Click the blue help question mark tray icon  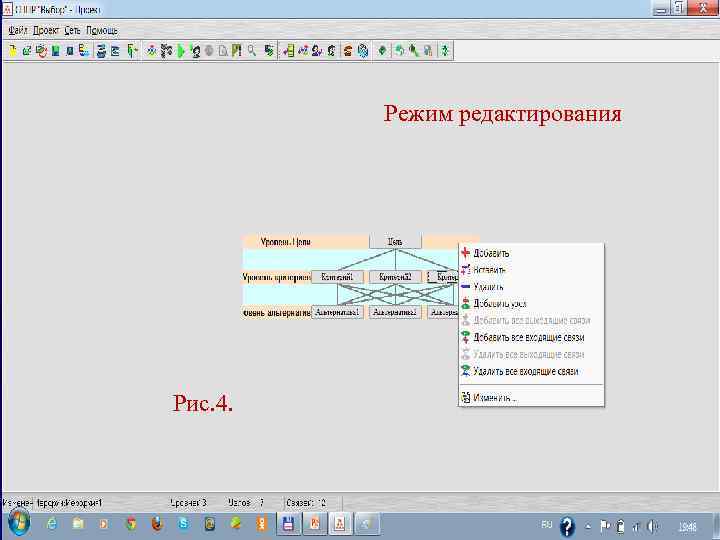(568, 526)
